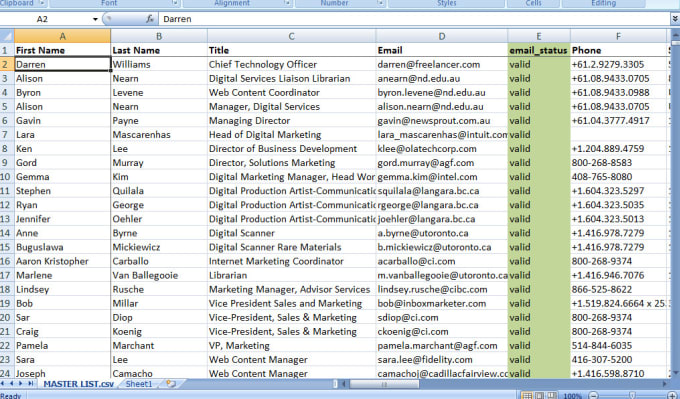This screenshot has height=399, width=680.
Task: Select cell 'bob@inboxmarketer.com'
Action: pos(441,303)
